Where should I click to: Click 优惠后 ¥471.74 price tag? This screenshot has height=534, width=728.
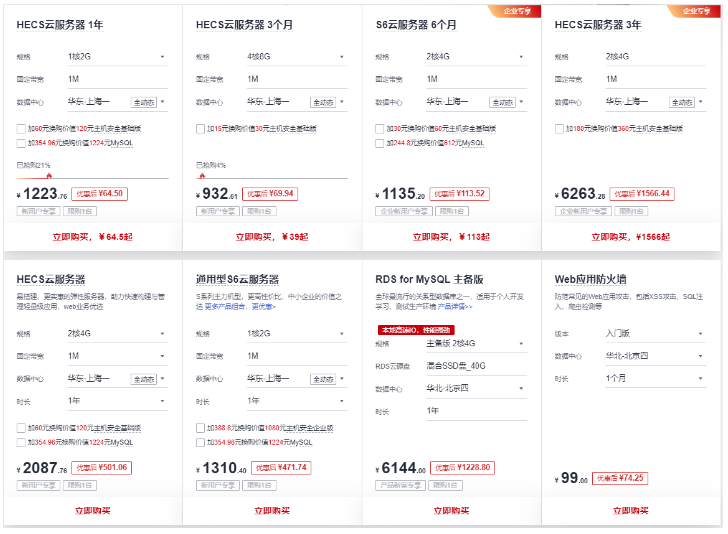click(281, 468)
